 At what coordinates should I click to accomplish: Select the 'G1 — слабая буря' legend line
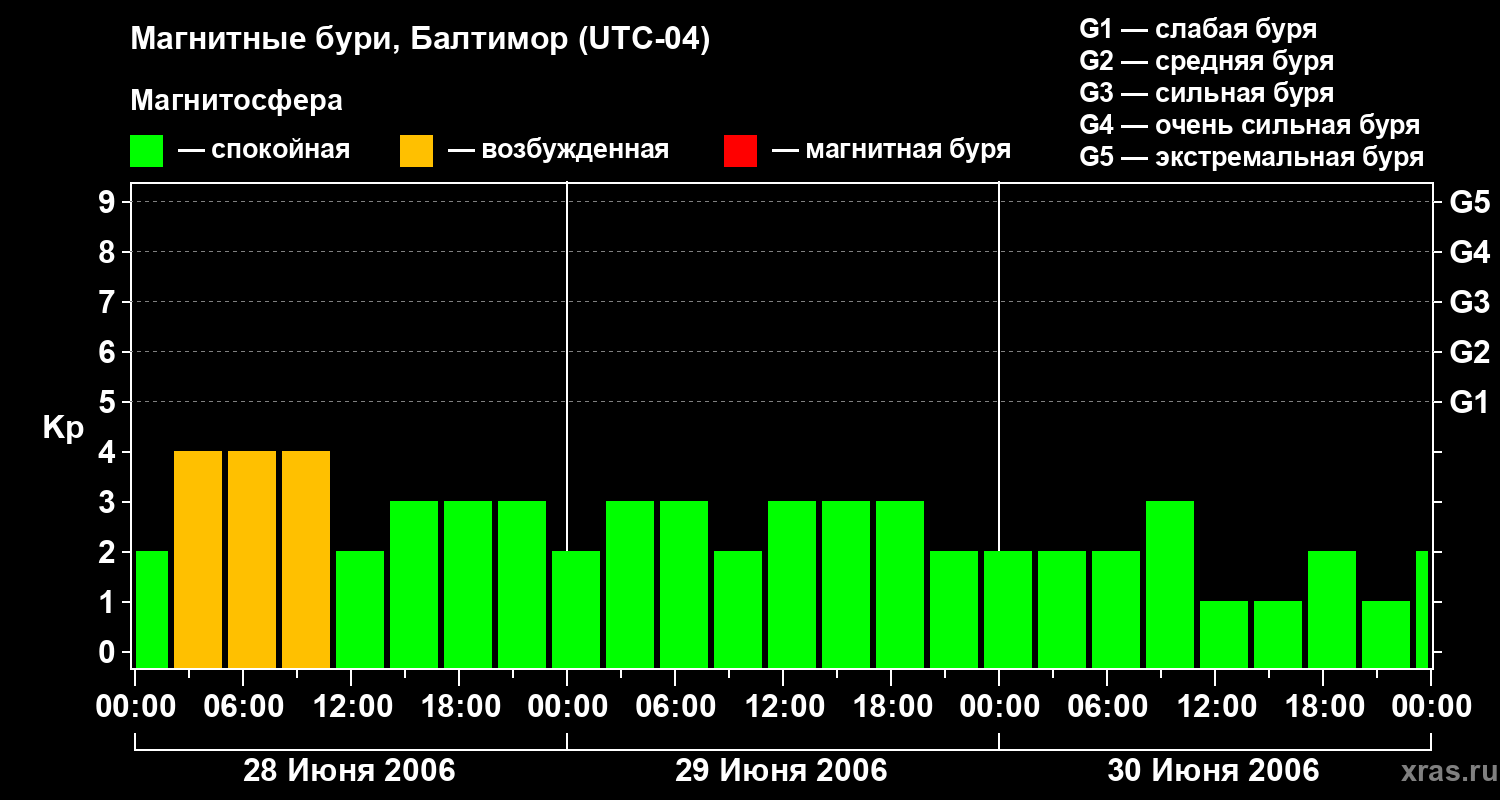tap(1198, 29)
